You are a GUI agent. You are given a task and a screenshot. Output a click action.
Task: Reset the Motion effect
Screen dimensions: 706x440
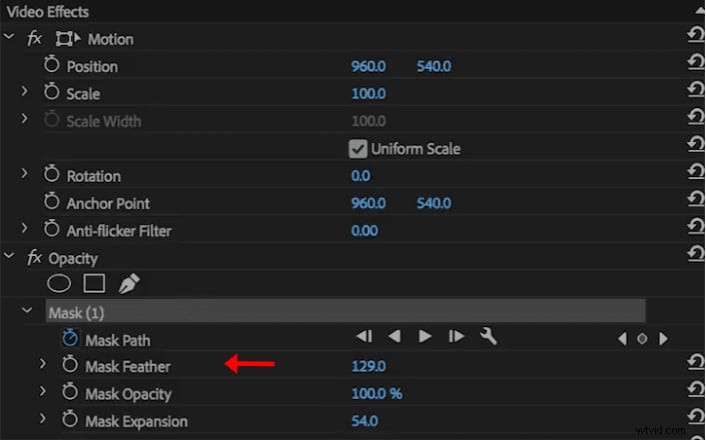[x=696, y=34]
